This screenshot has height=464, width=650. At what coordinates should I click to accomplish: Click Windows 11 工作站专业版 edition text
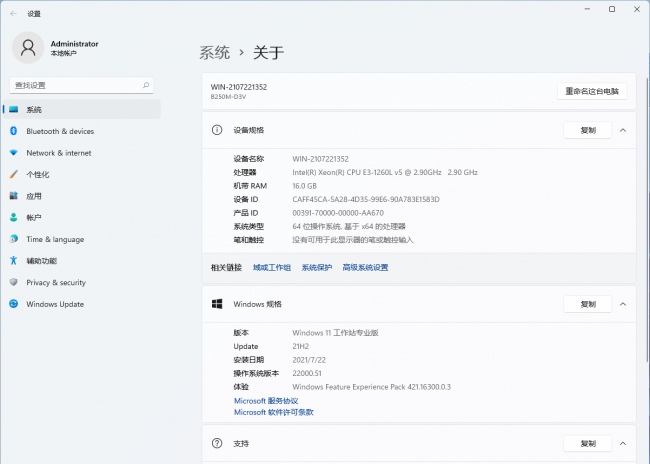point(335,333)
